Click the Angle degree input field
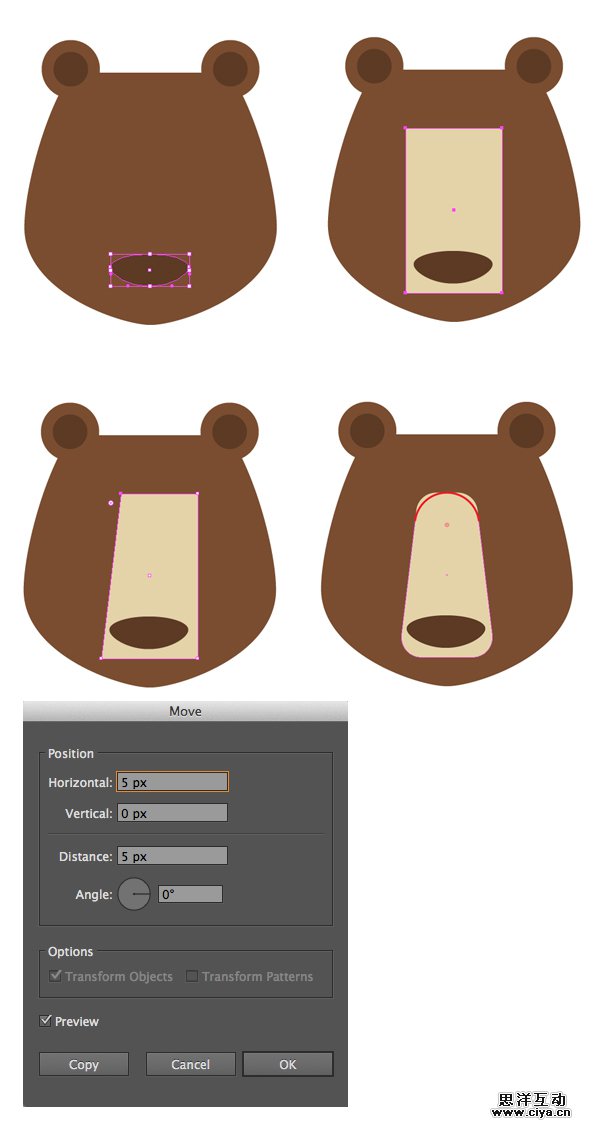The height and width of the screenshot is (1128, 600). [x=190, y=894]
